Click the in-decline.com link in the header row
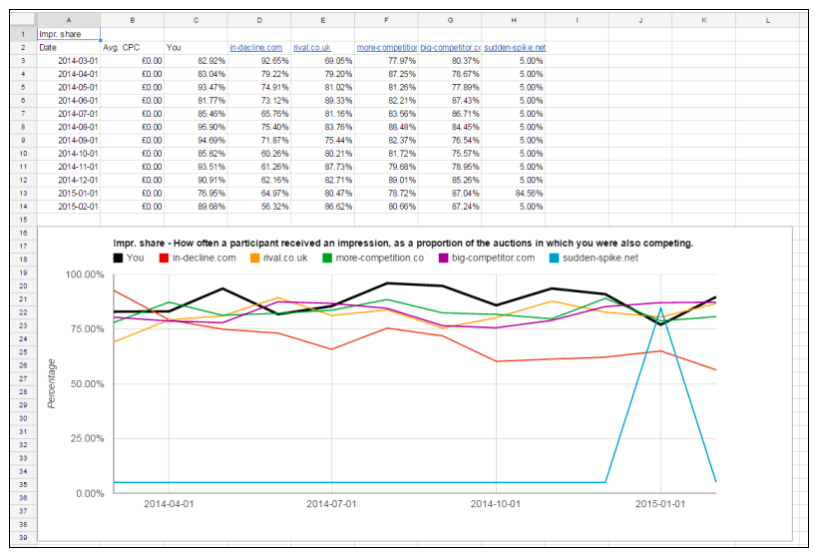 point(259,47)
